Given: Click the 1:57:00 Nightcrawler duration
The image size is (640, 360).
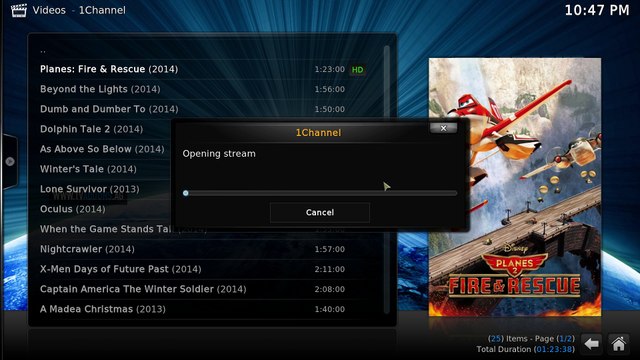Looking at the screenshot, I should (329, 249).
